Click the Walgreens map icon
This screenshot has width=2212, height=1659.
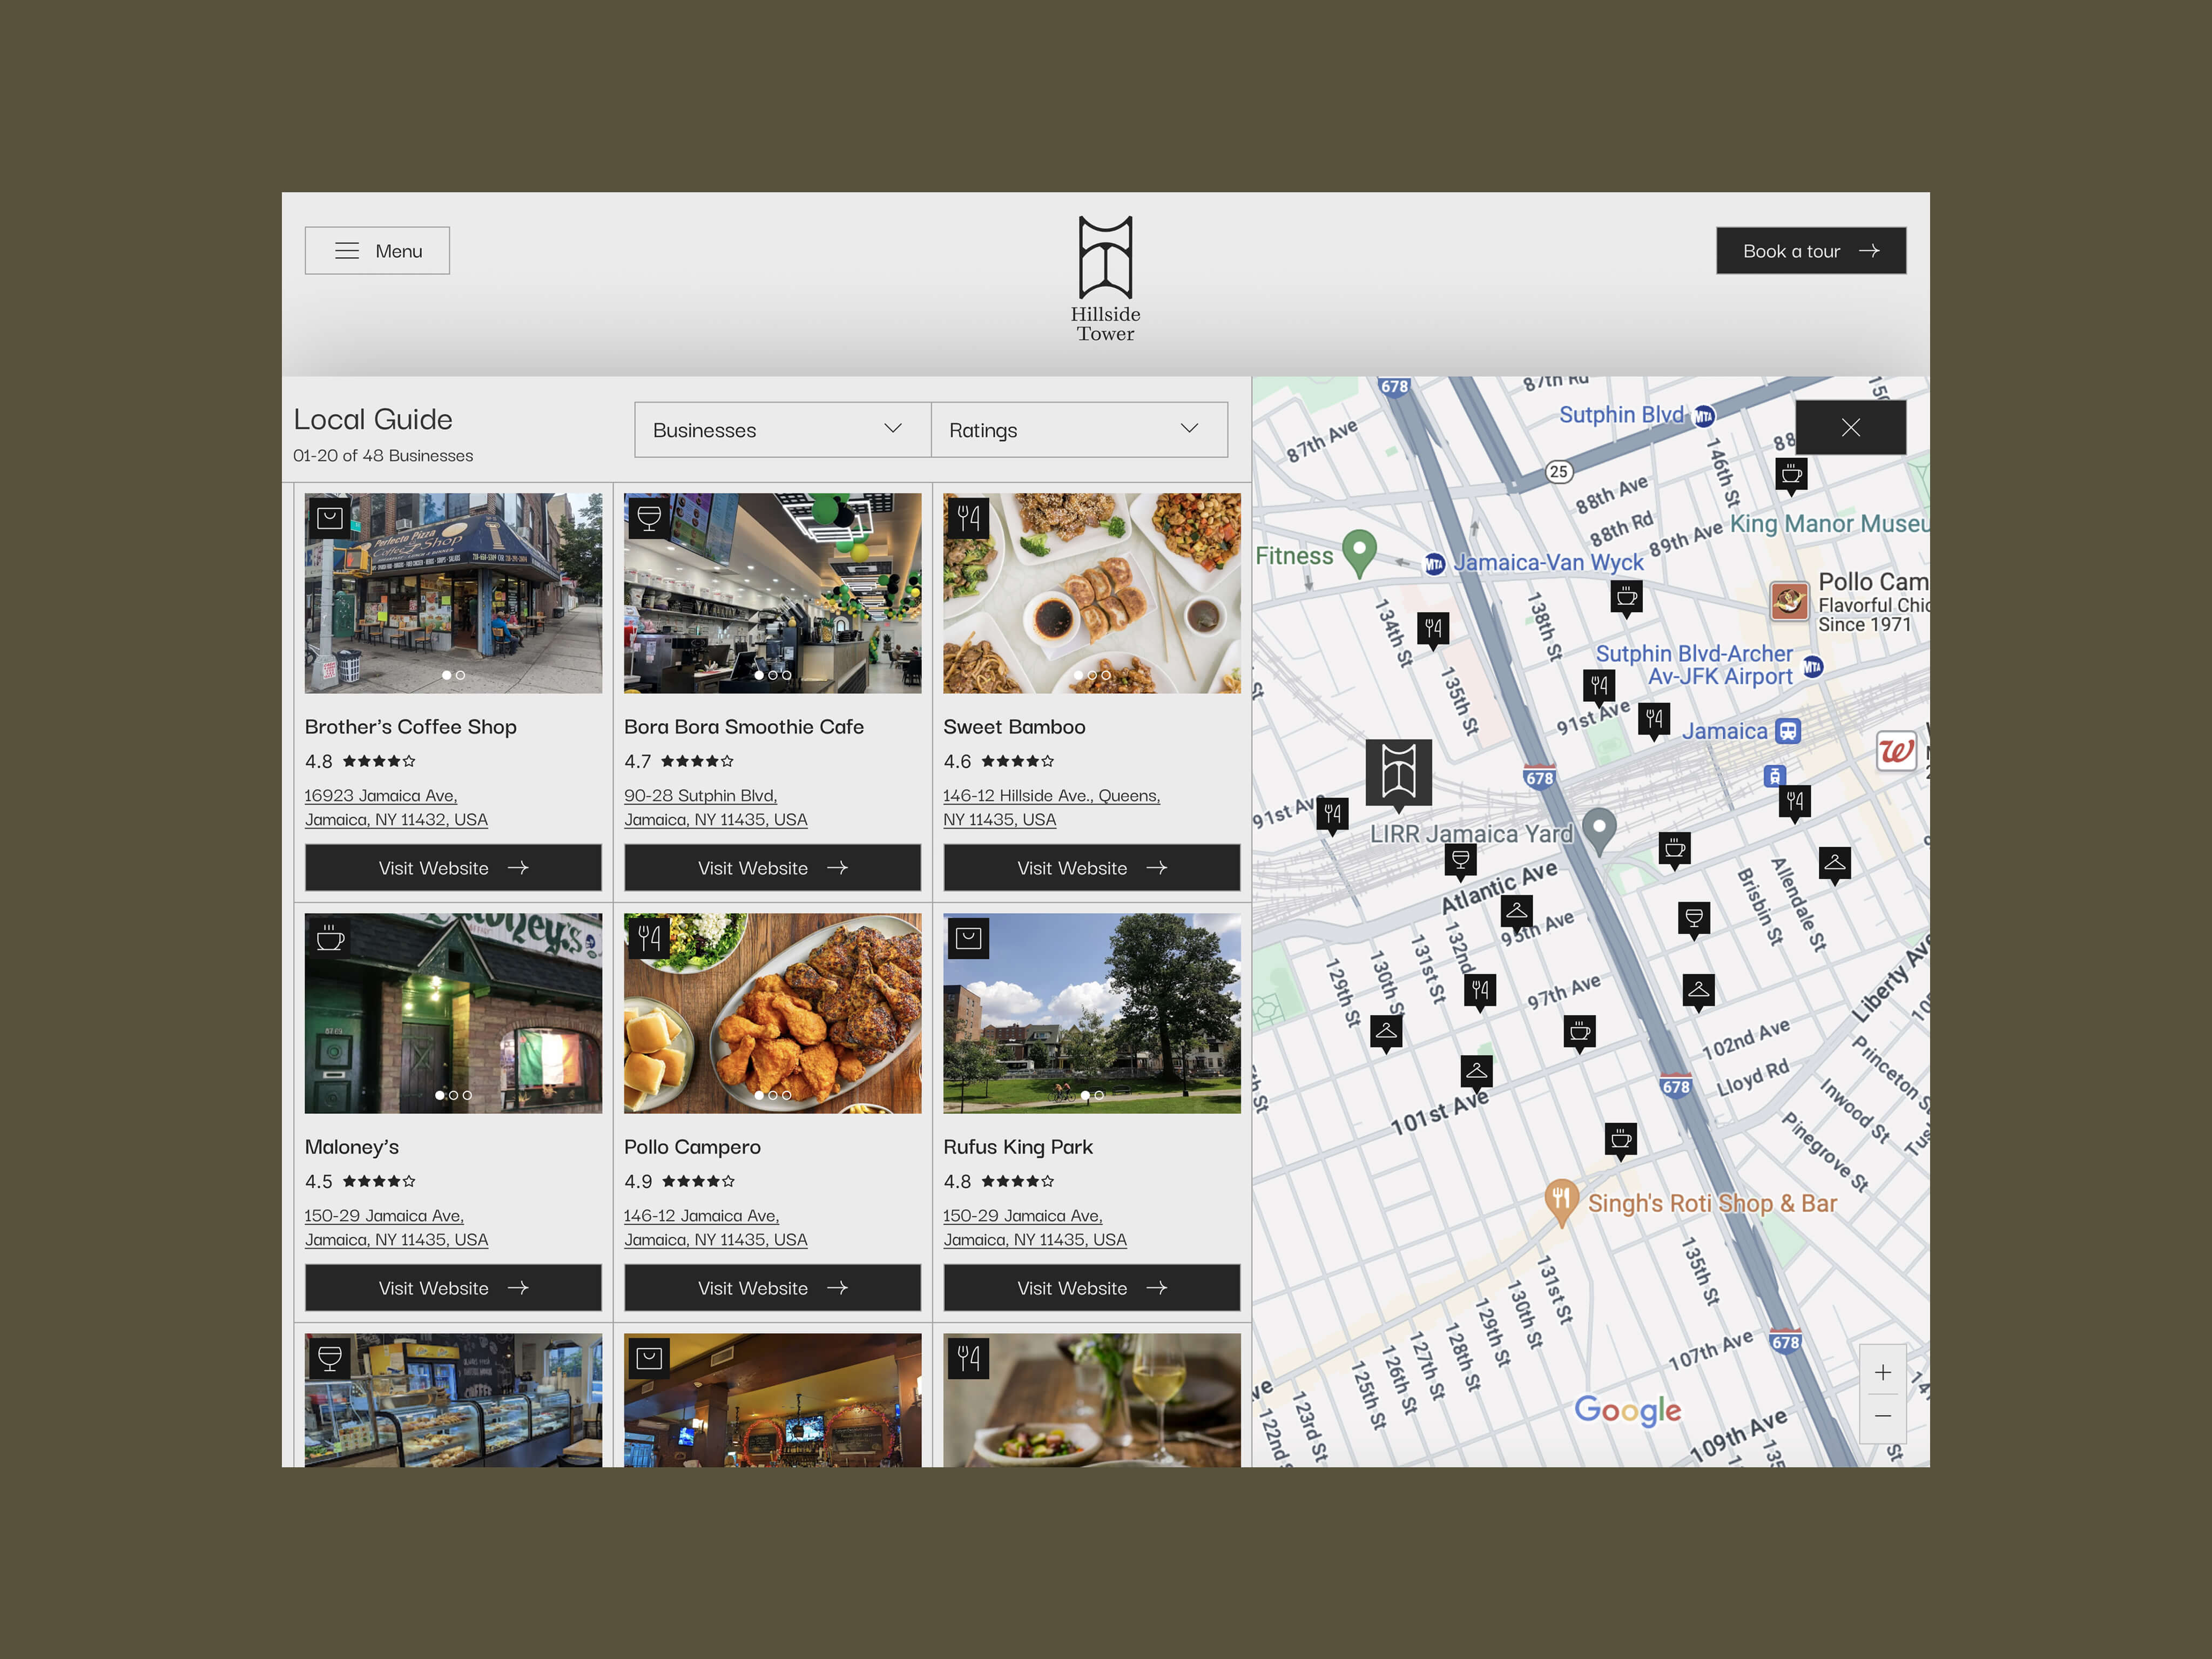coord(1896,750)
